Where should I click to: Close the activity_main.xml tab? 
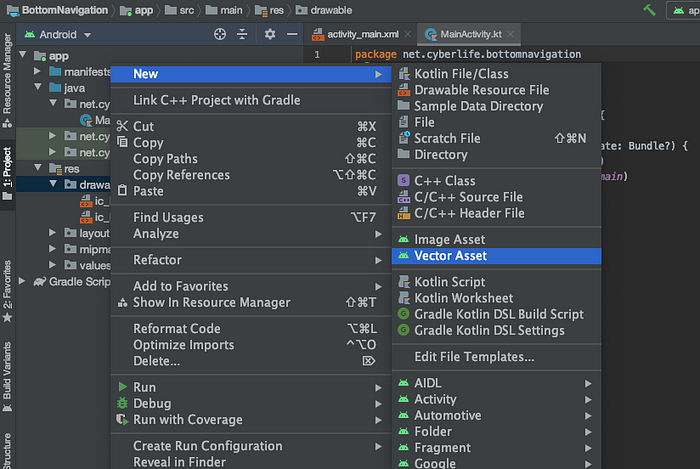(408, 34)
